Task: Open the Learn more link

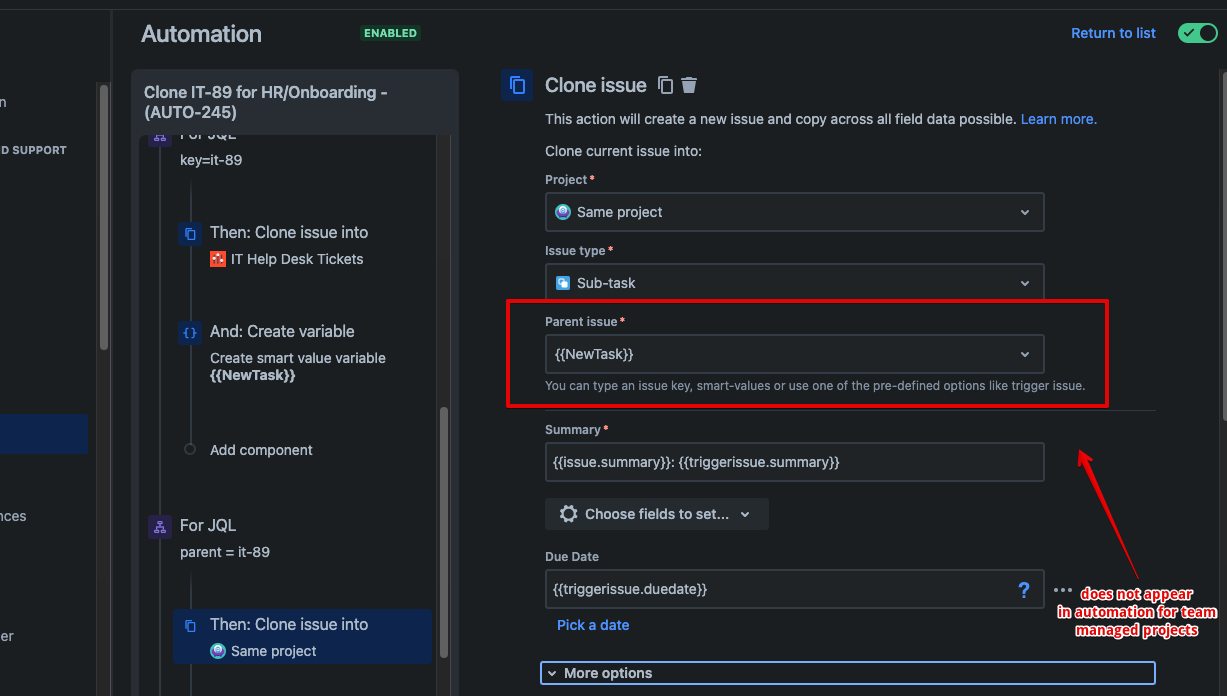Action: 1058,119
